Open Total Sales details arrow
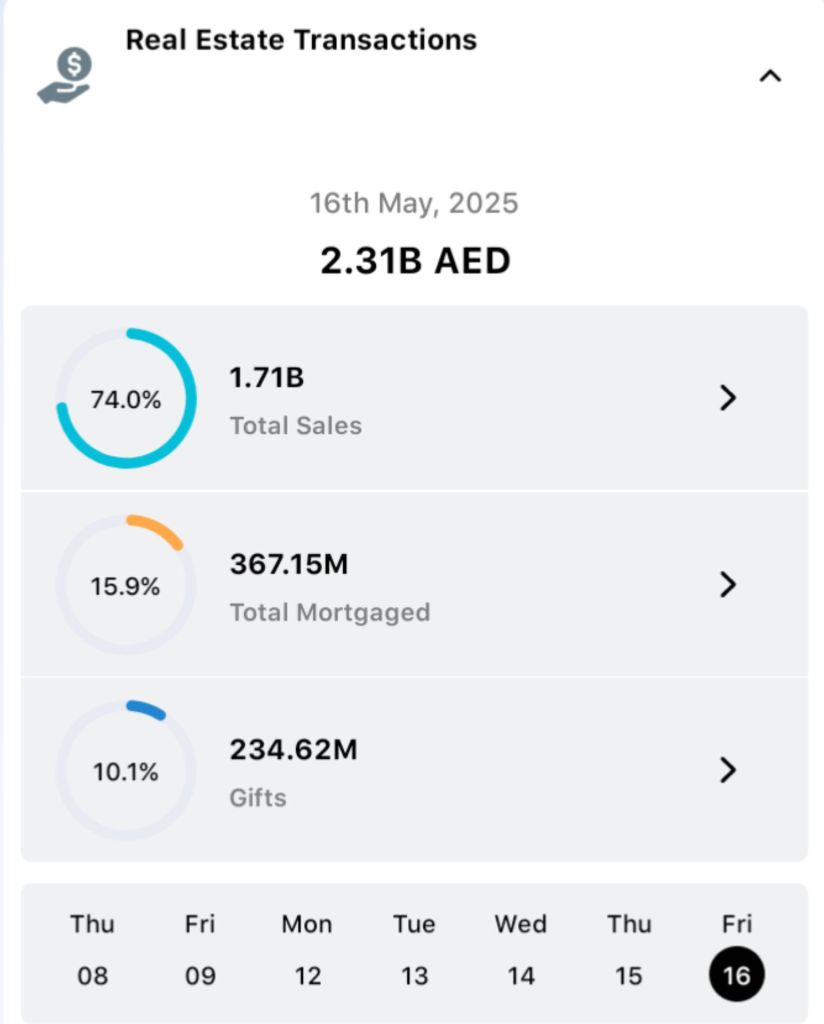This screenshot has width=824, height=1024. [x=728, y=398]
